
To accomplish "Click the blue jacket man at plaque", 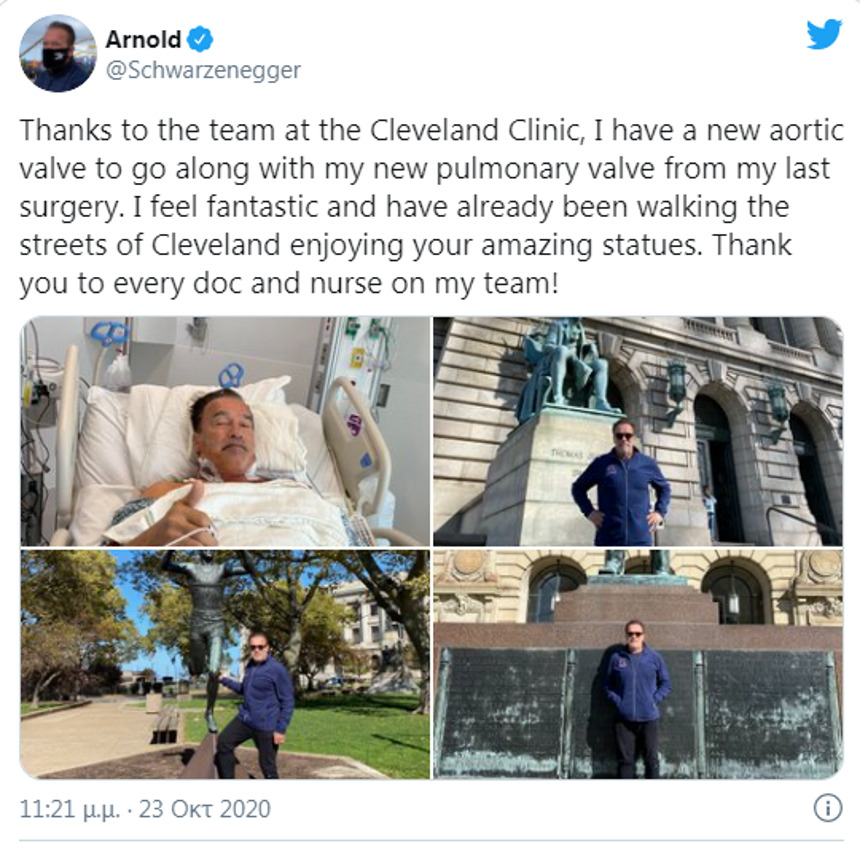I will coord(636,698).
